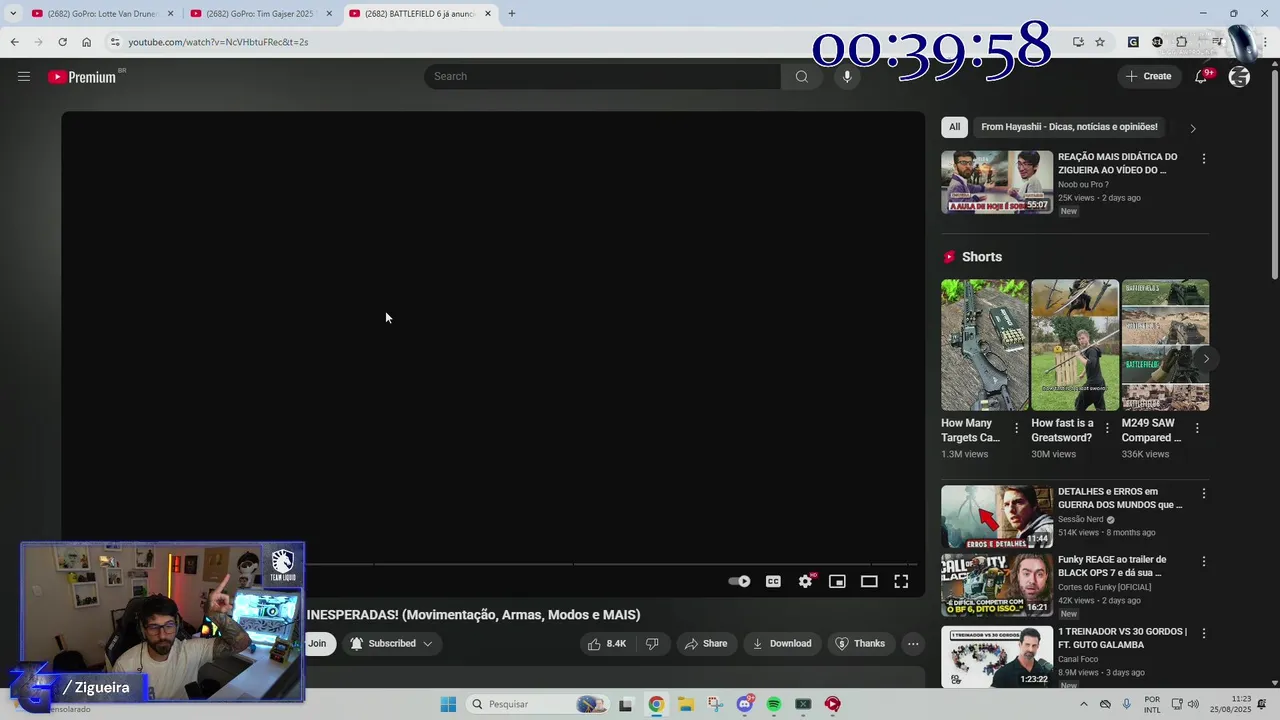This screenshot has height=720, width=1280.
Task: Close the GoPro: Lotte Van Drunen tab
Action: point(170,13)
